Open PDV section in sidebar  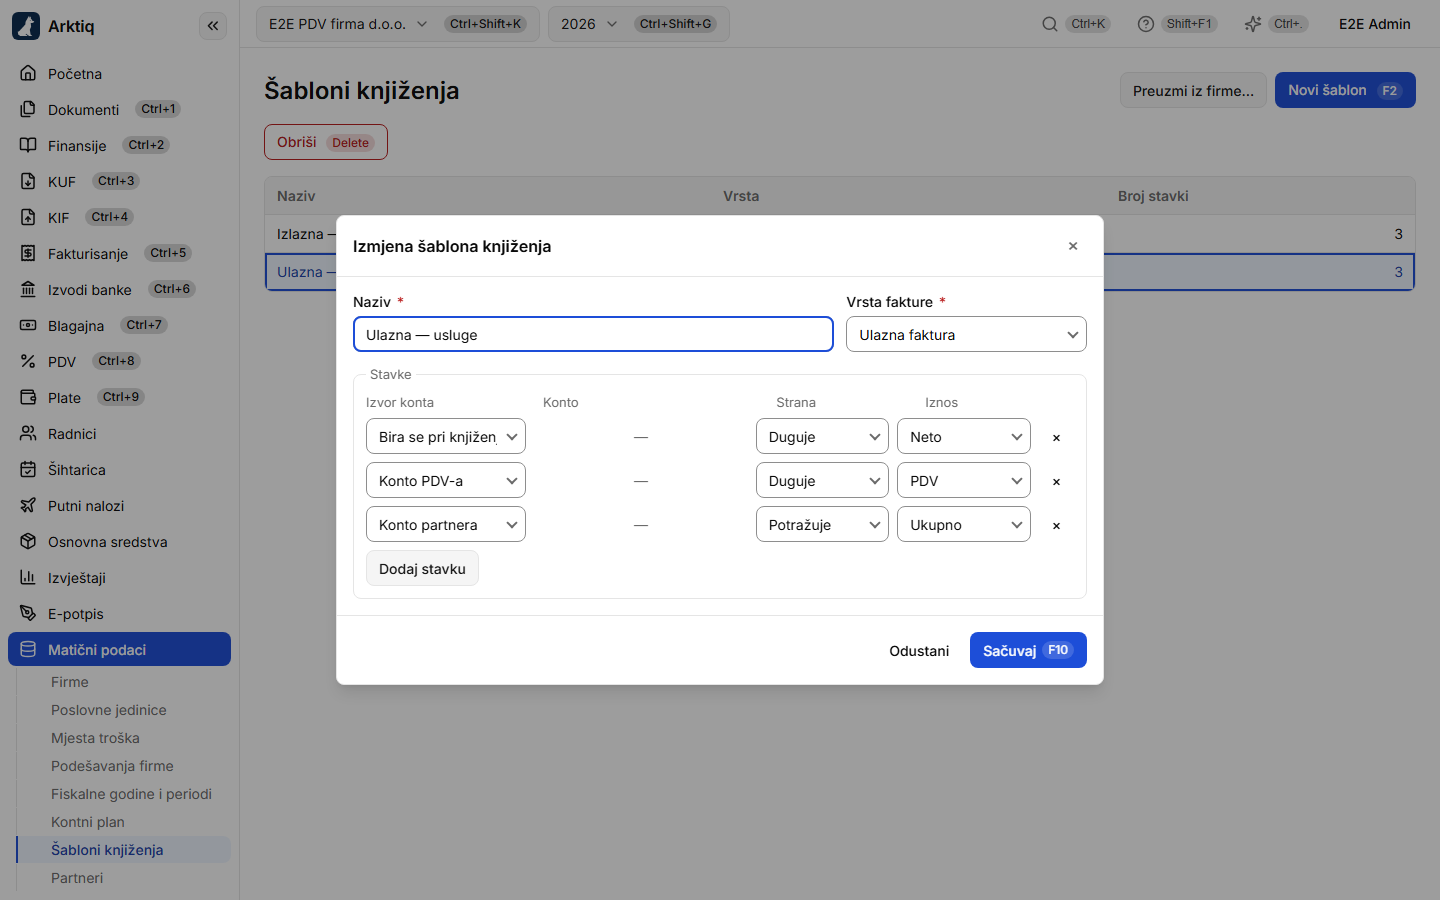tap(119, 361)
